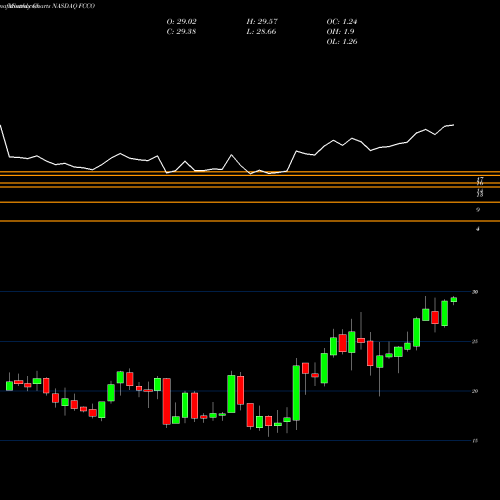Viewport: 500px width, 500px height.
Task: Click the high value 'H: 29.57'
Action: tap(262, 22)
